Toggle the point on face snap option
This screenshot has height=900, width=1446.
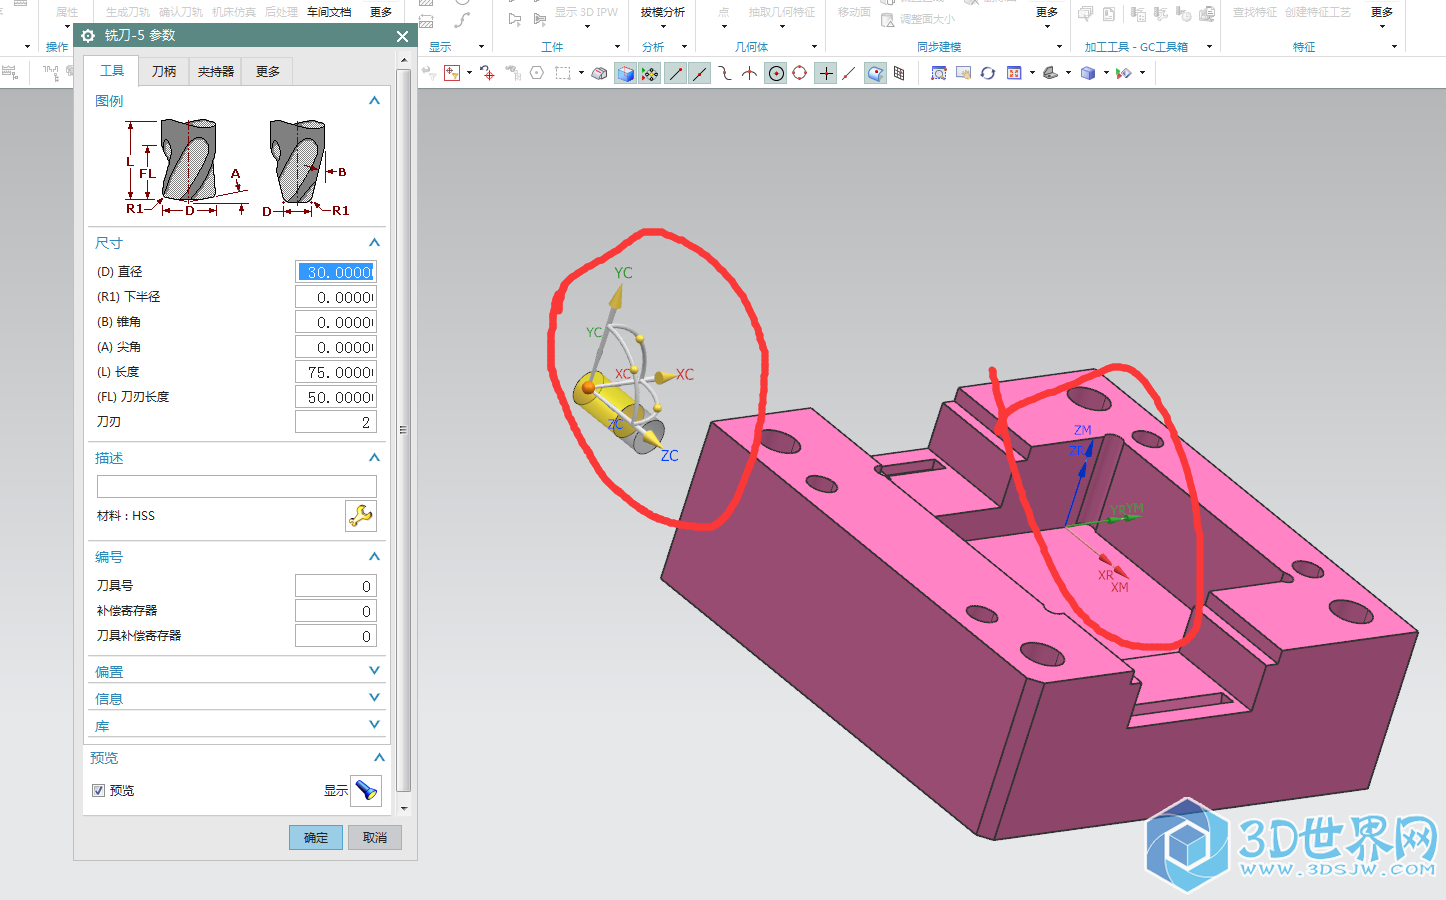point(875,73)
